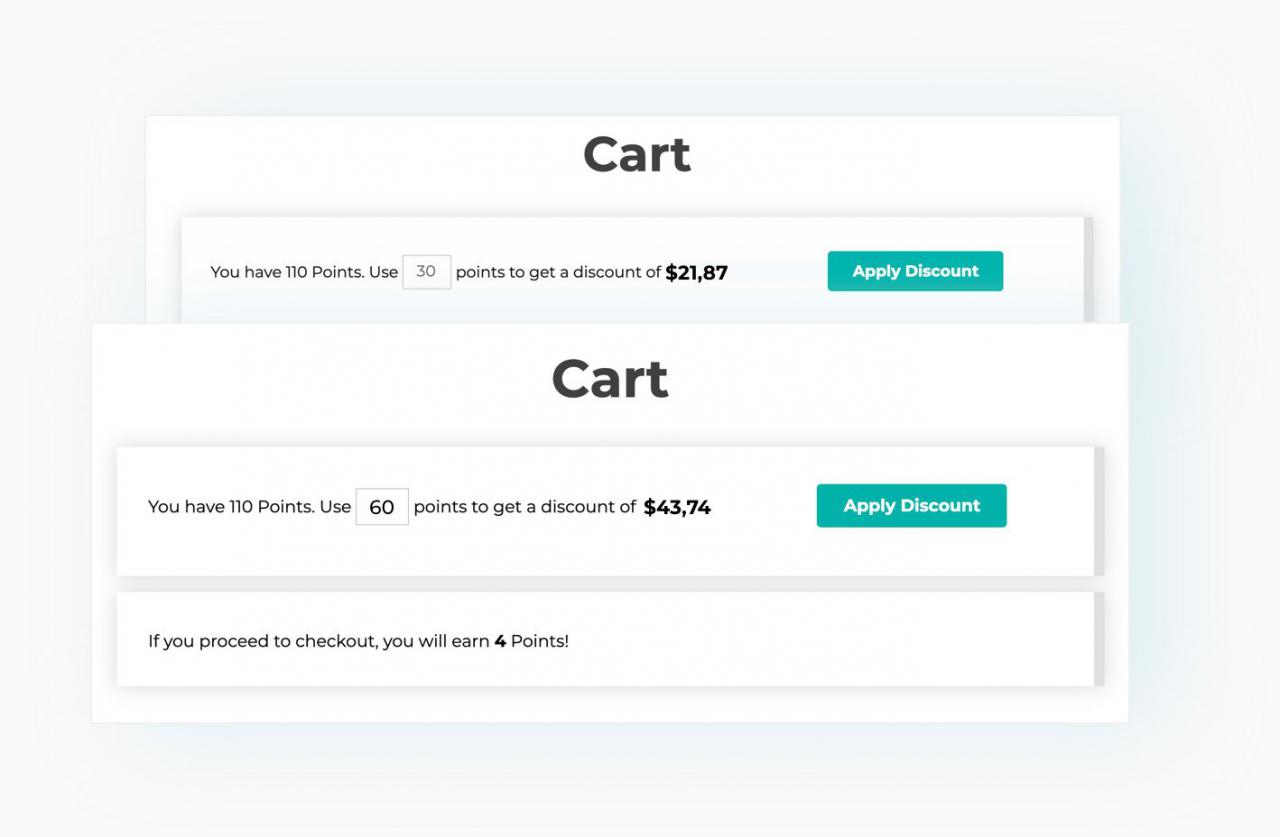Screen dimensions: 1280x837
Task: Click the top Cart heading
Action: [637, 153]
